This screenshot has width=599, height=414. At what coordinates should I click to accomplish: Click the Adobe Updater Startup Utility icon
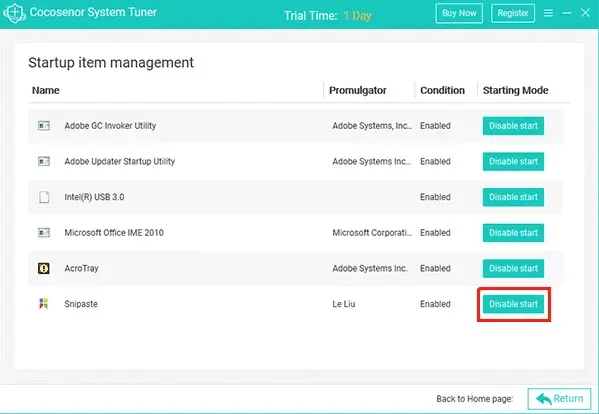[x=44, y=161]
